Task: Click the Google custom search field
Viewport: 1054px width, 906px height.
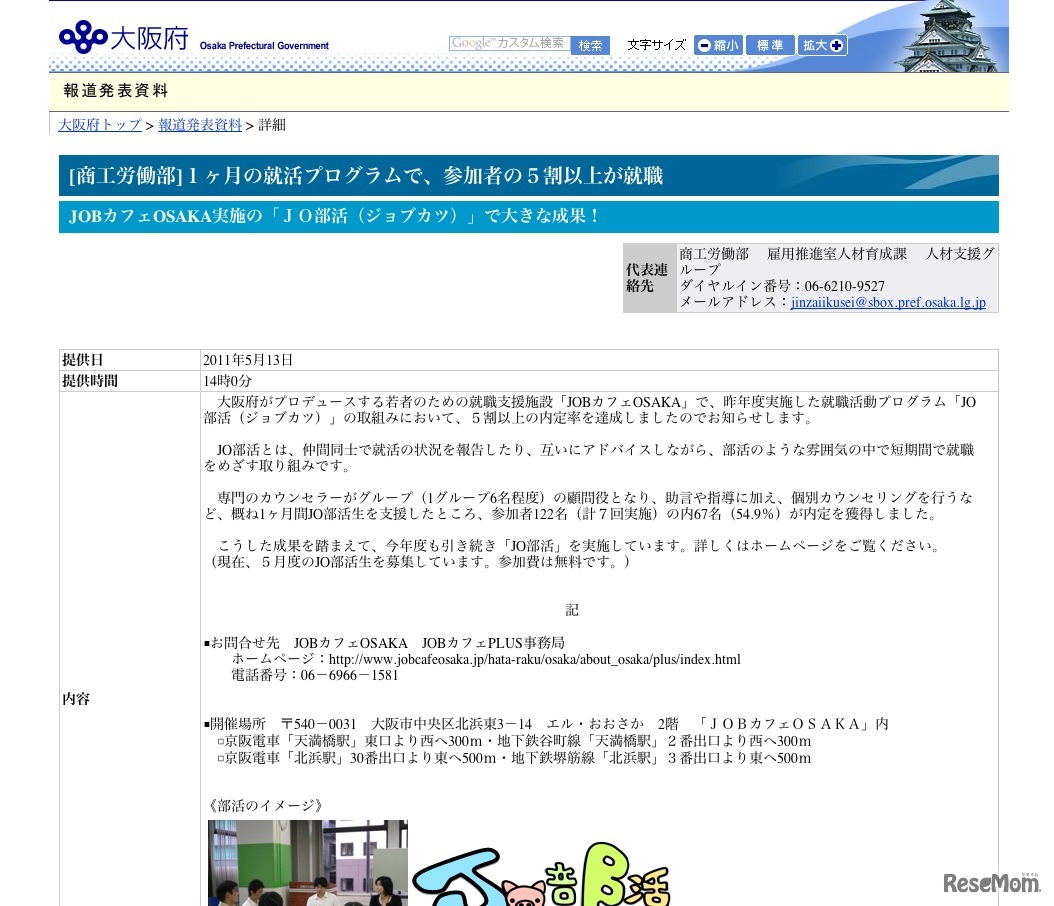Action: coord(510,44)
